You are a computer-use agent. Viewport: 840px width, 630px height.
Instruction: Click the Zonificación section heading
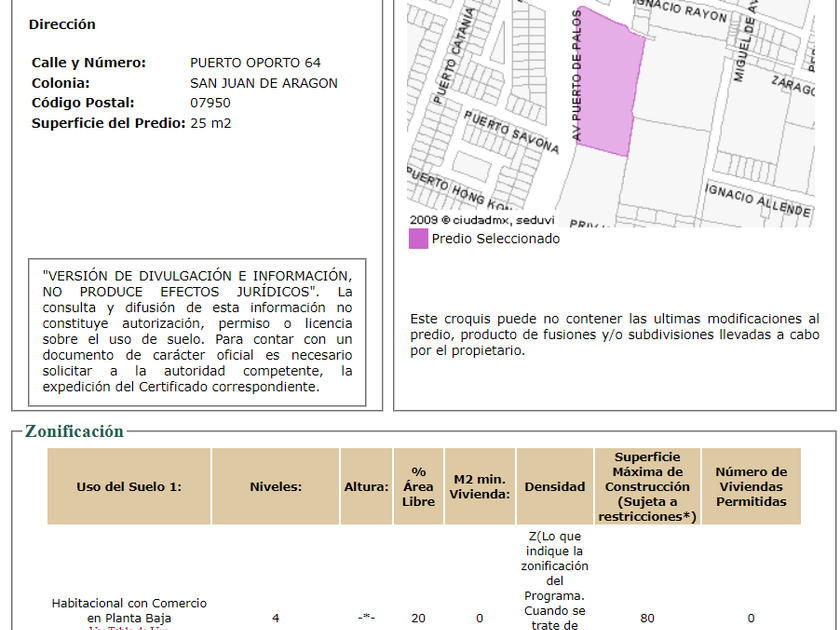click(x=75, y=432)
